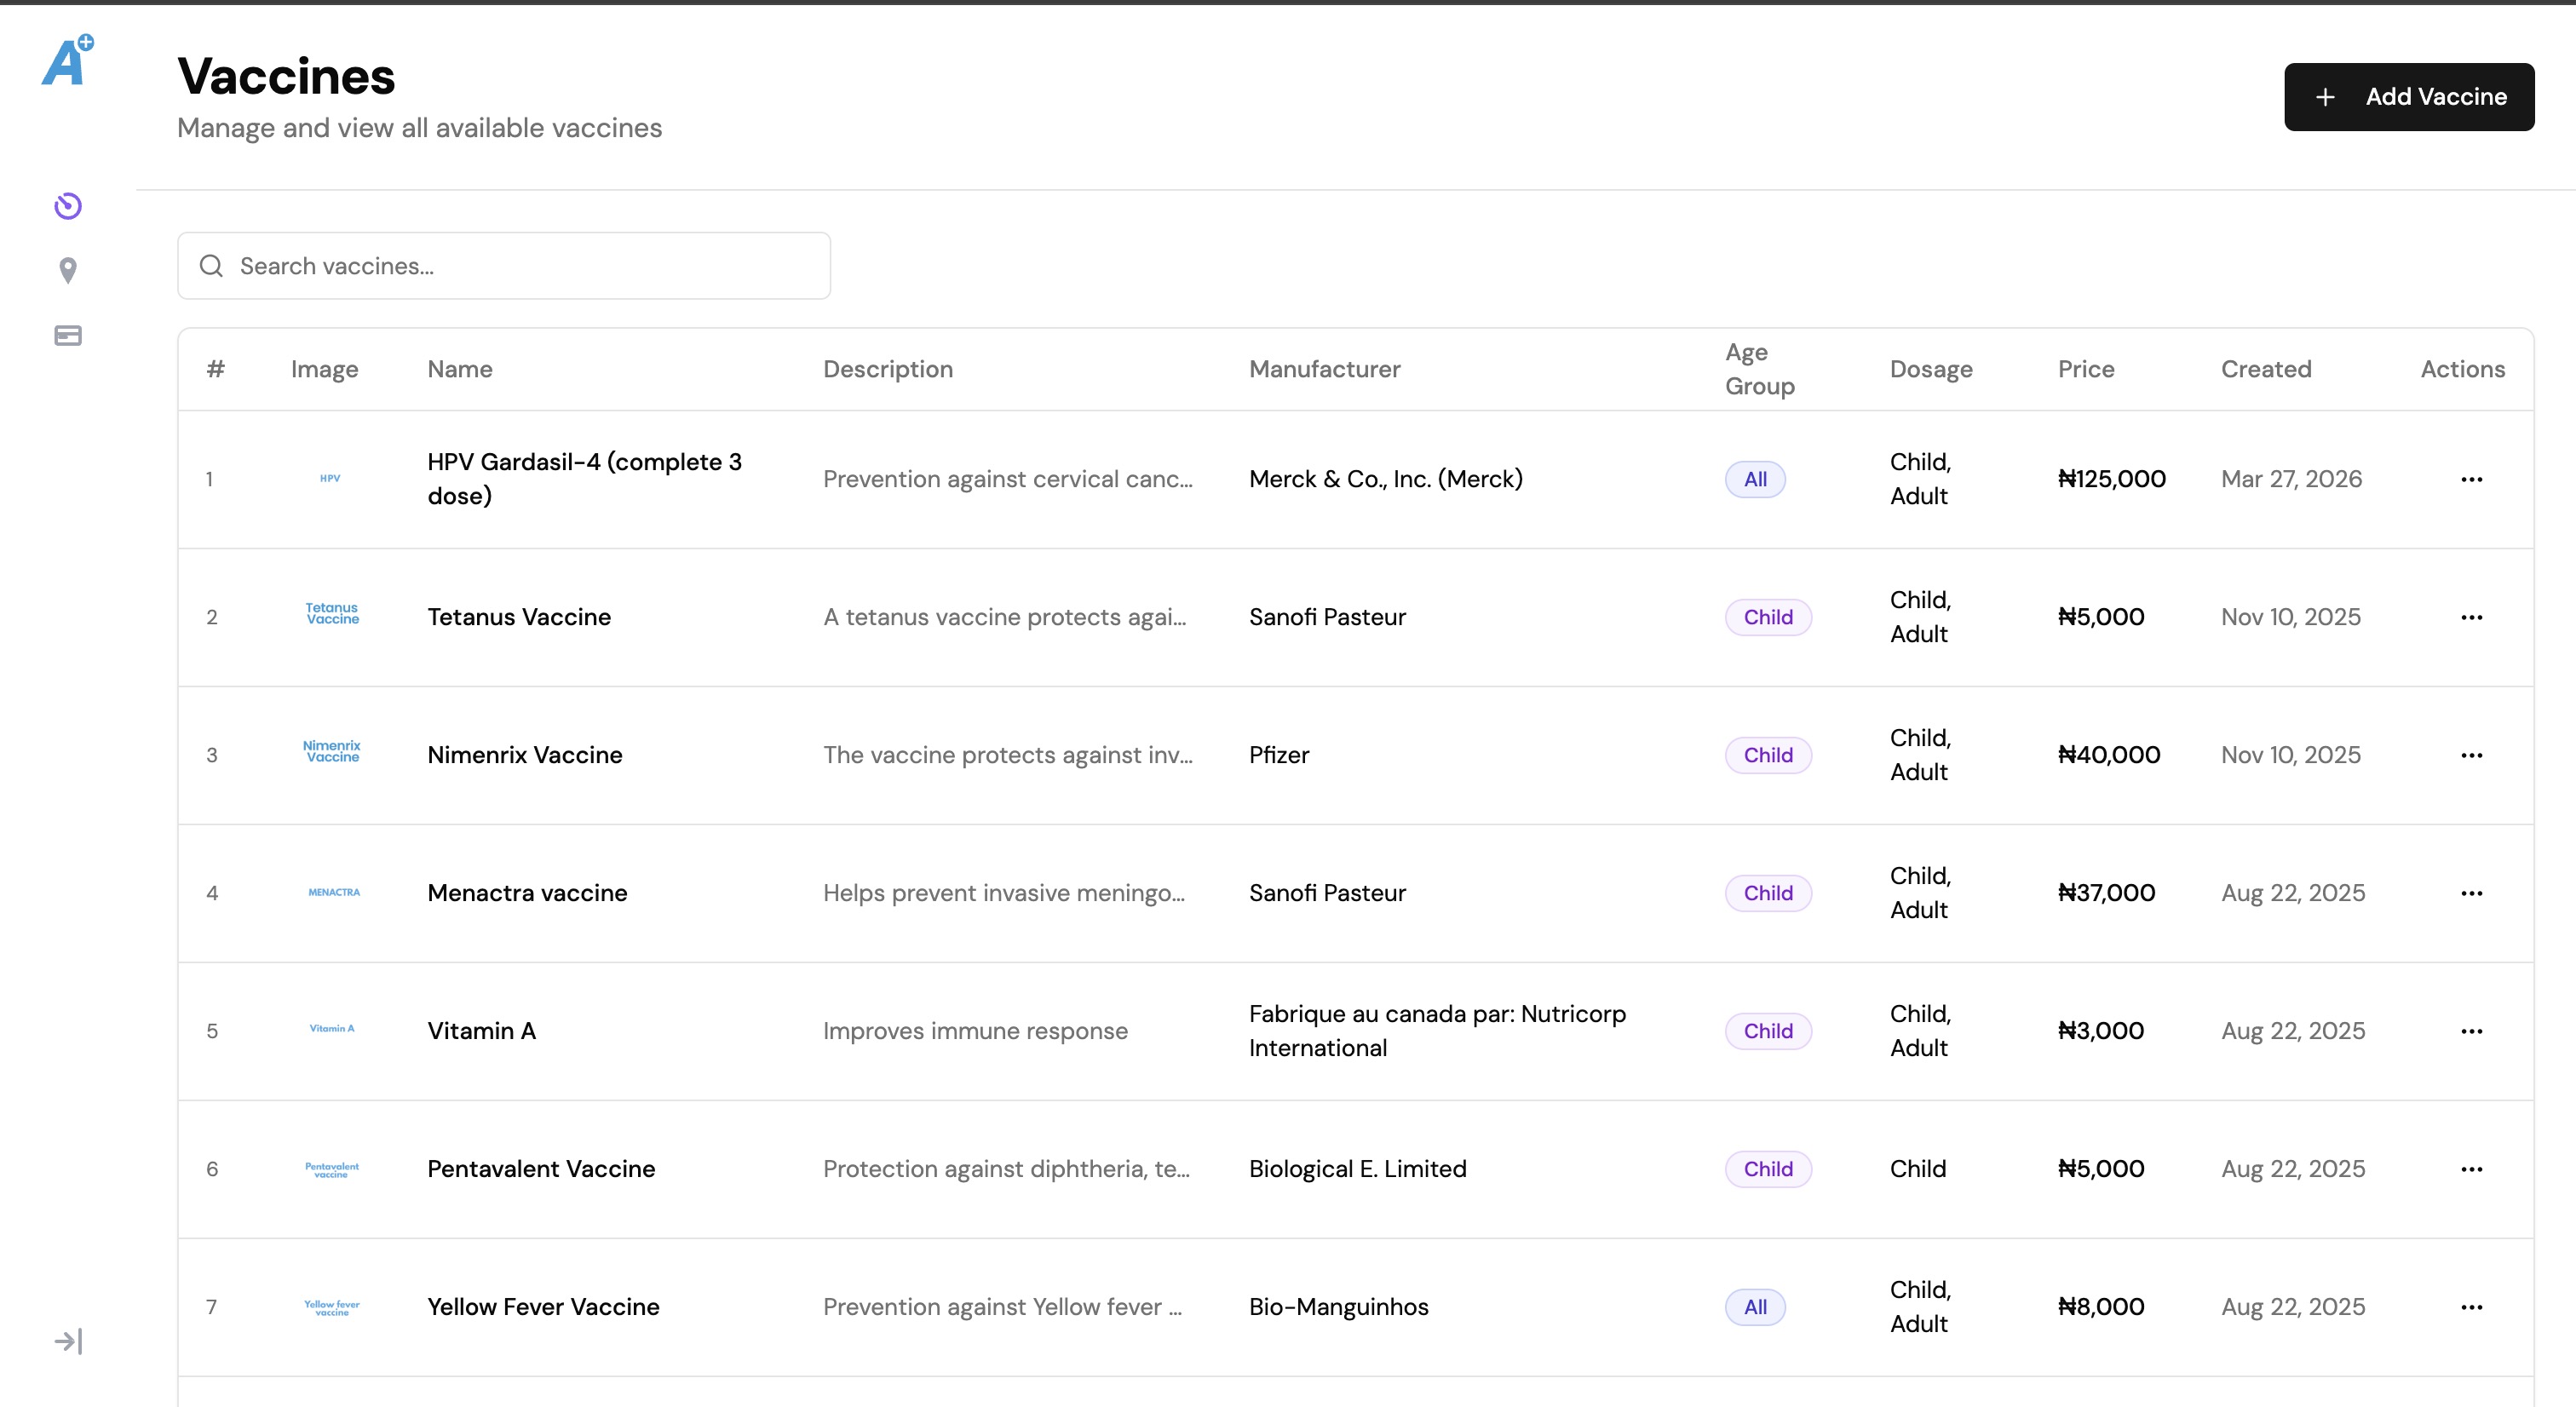The image size is (2576, 1407).
Task: Click the Tetanus Vaccine image thumbnail
Action: pyautogui.click(x=332, y=613)
